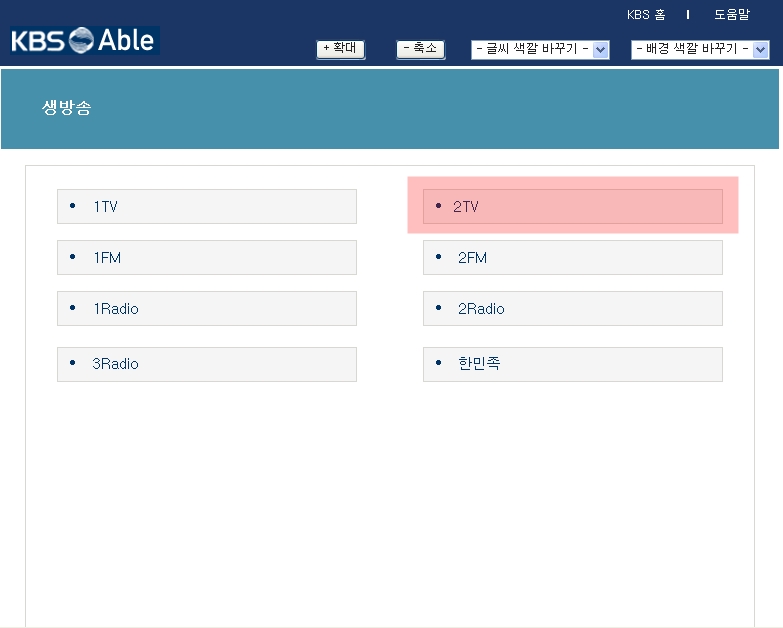783x628 pixels.
Task: Open the 한민족 radio channel
Action: click(x=479, y=364)
